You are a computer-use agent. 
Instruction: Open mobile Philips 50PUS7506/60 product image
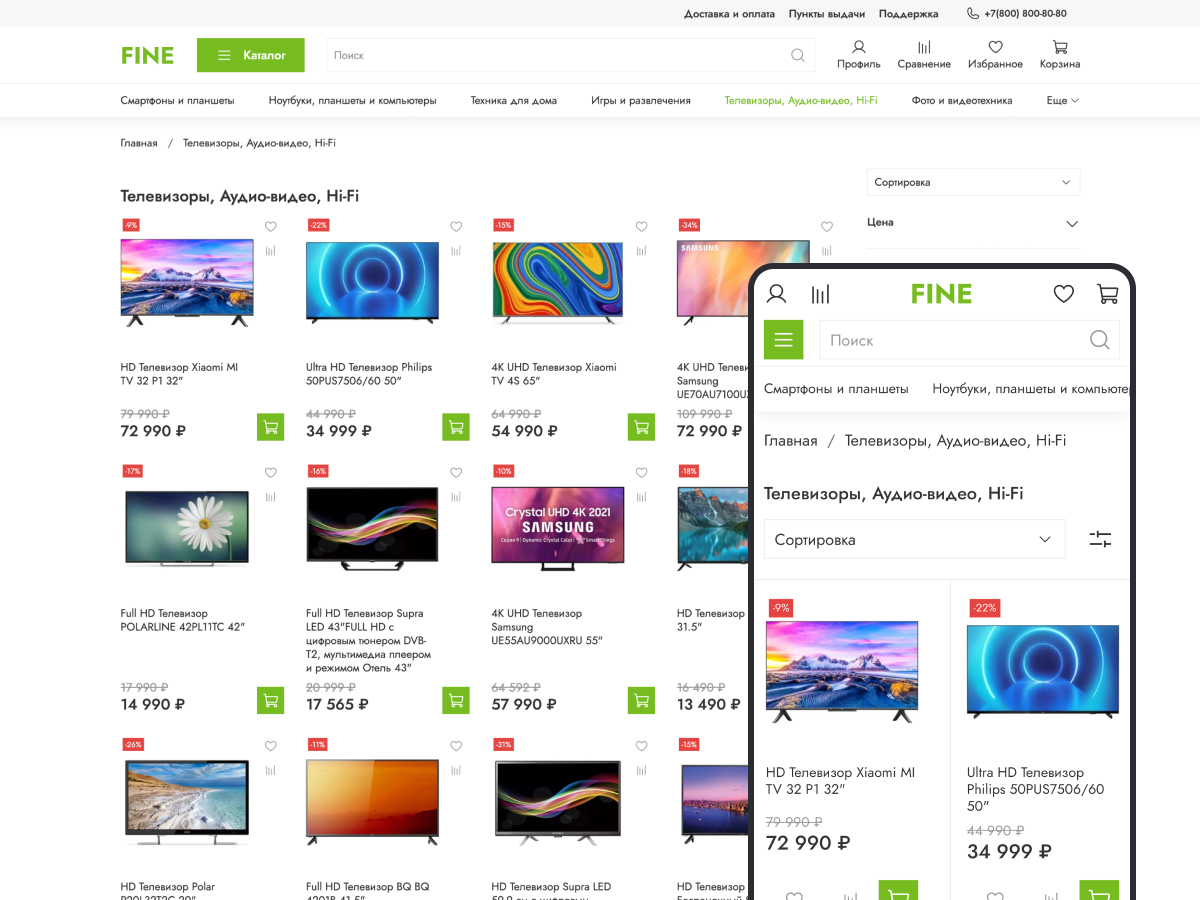(x=1043, y=672)
